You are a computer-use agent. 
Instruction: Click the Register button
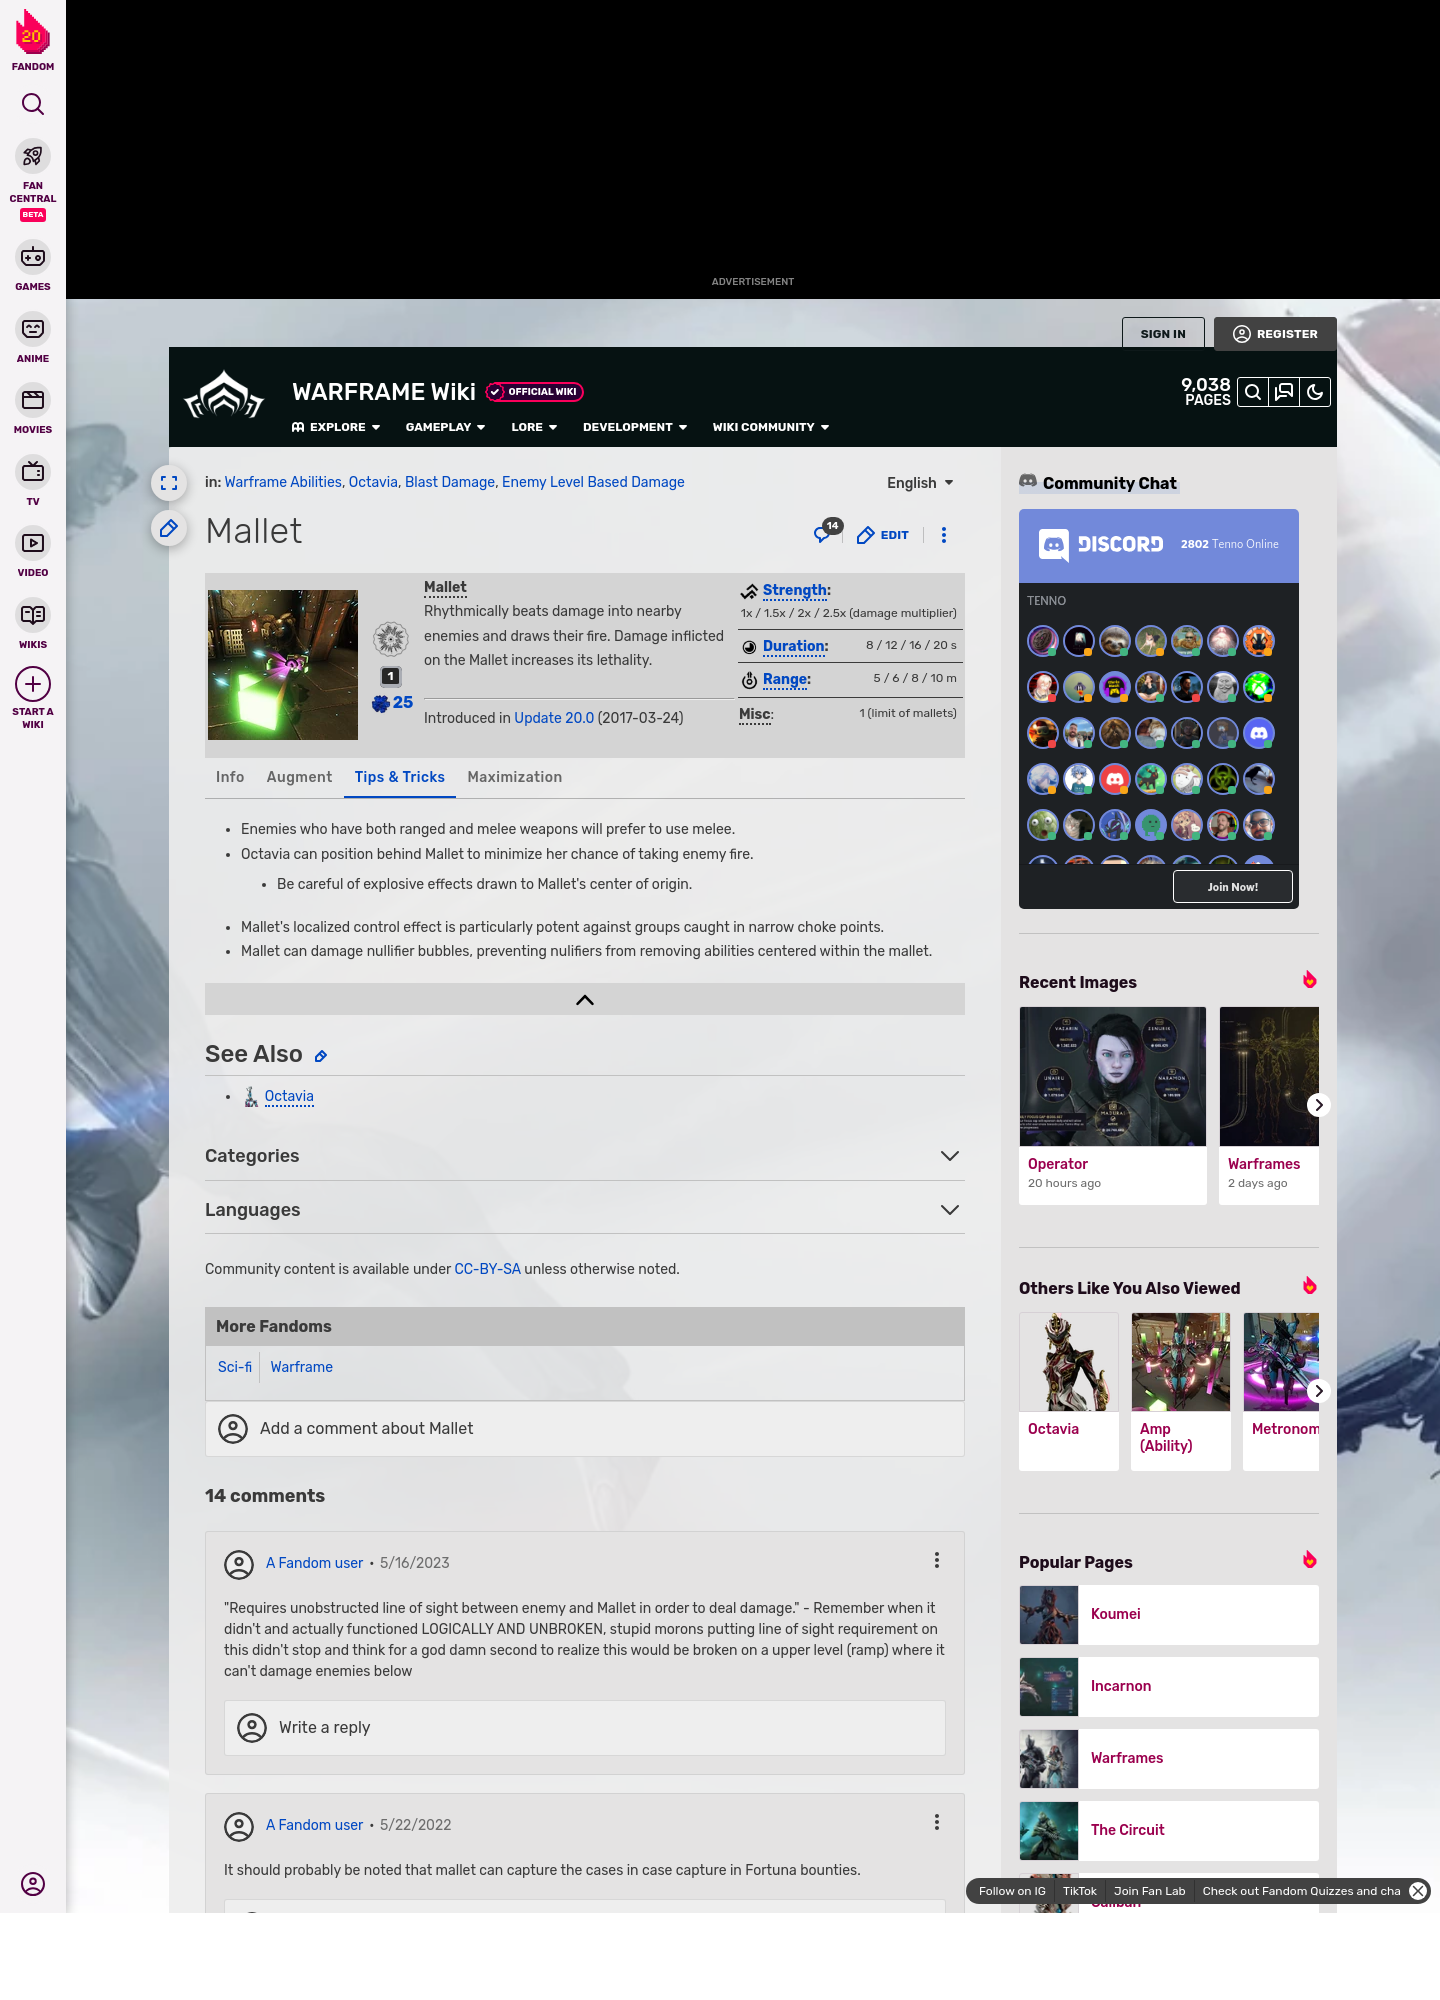pyautogui.click(x=1275, y=334)
